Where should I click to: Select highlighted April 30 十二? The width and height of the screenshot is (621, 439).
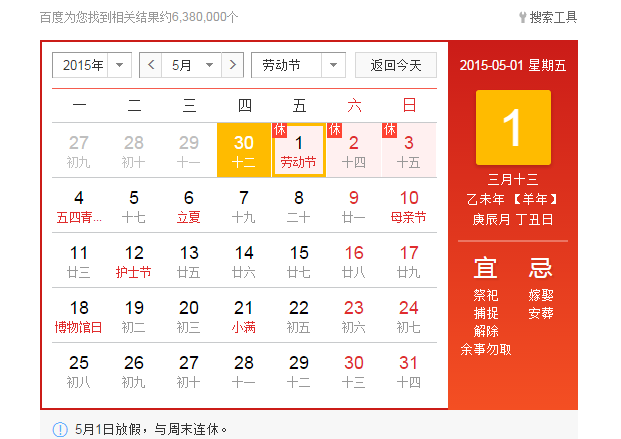[x=244, y=150]
